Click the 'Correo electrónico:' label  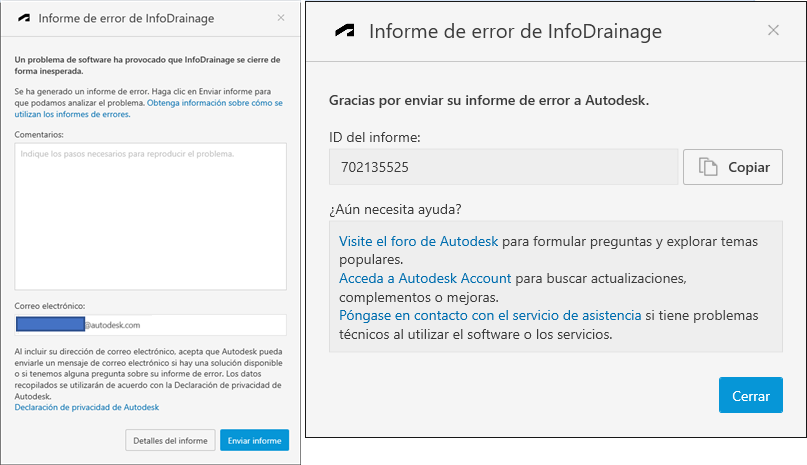(x=50, y=306)
